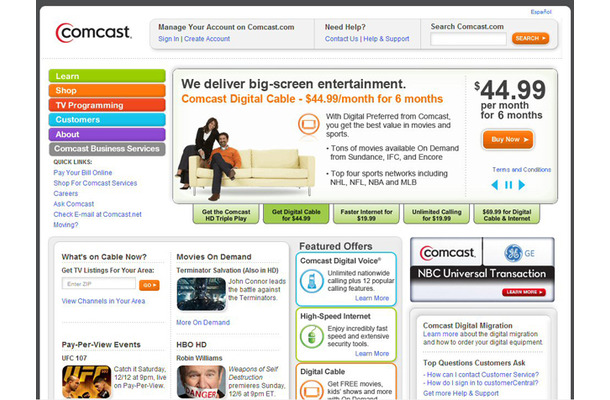Open the Contact Us link
The height and width of the screenshot is (400, 610).
pos(341,39)
